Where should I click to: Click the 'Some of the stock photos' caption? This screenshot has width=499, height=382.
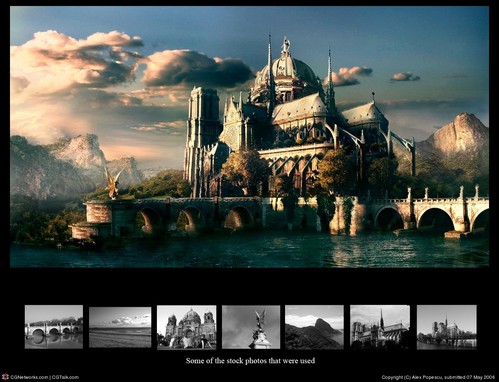coord(250,361)
